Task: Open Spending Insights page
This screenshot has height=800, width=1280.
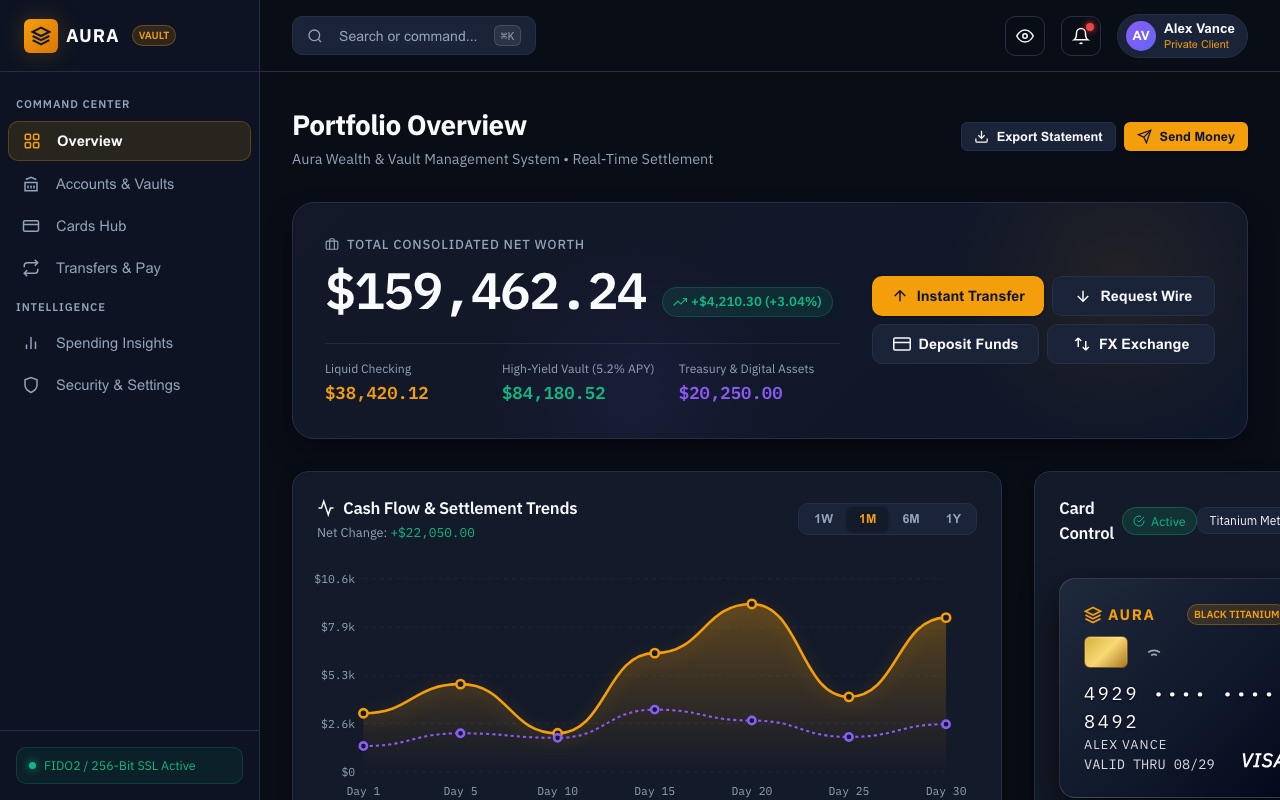Action: (129, 343)
